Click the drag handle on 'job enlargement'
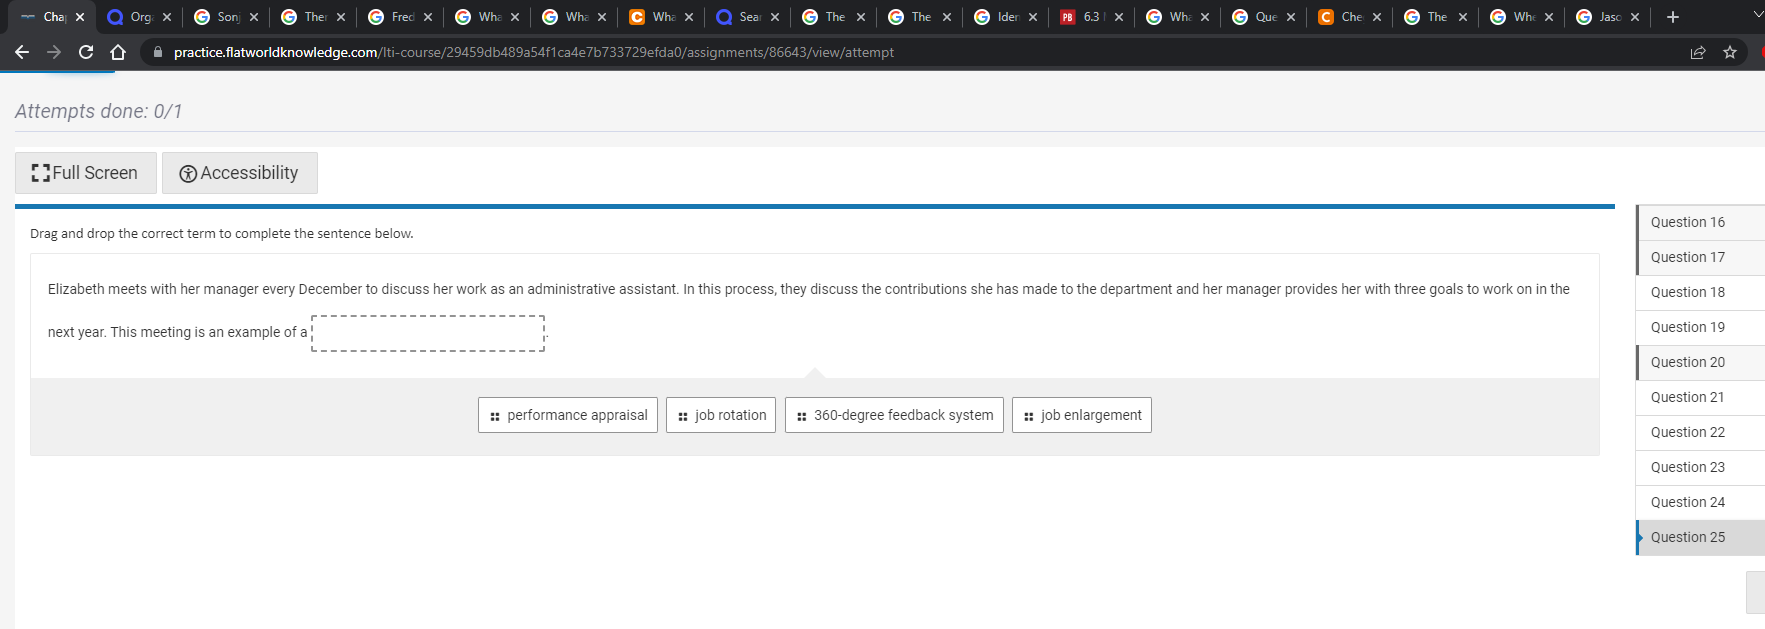1765x629 pixels. [x=1029, y=416]
